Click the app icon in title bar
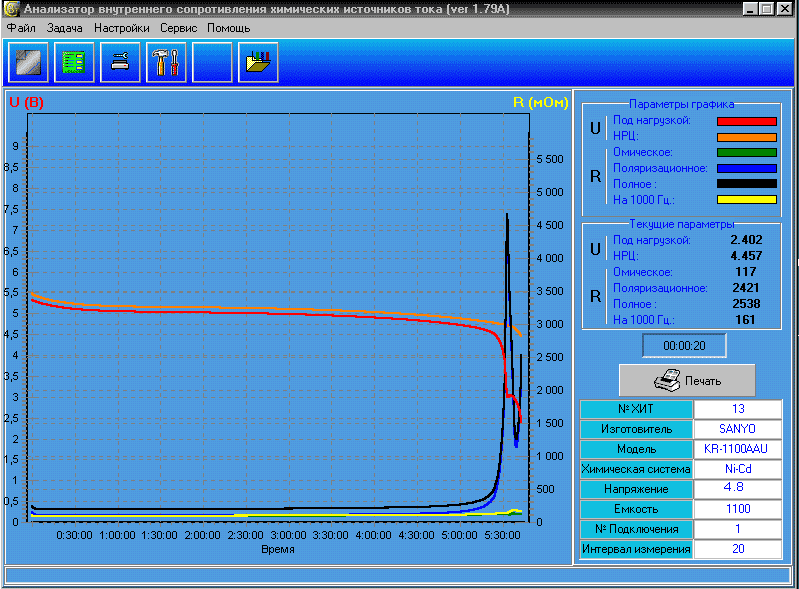Image resolution: width=799 pixels, height=589 pixels. 11,9
